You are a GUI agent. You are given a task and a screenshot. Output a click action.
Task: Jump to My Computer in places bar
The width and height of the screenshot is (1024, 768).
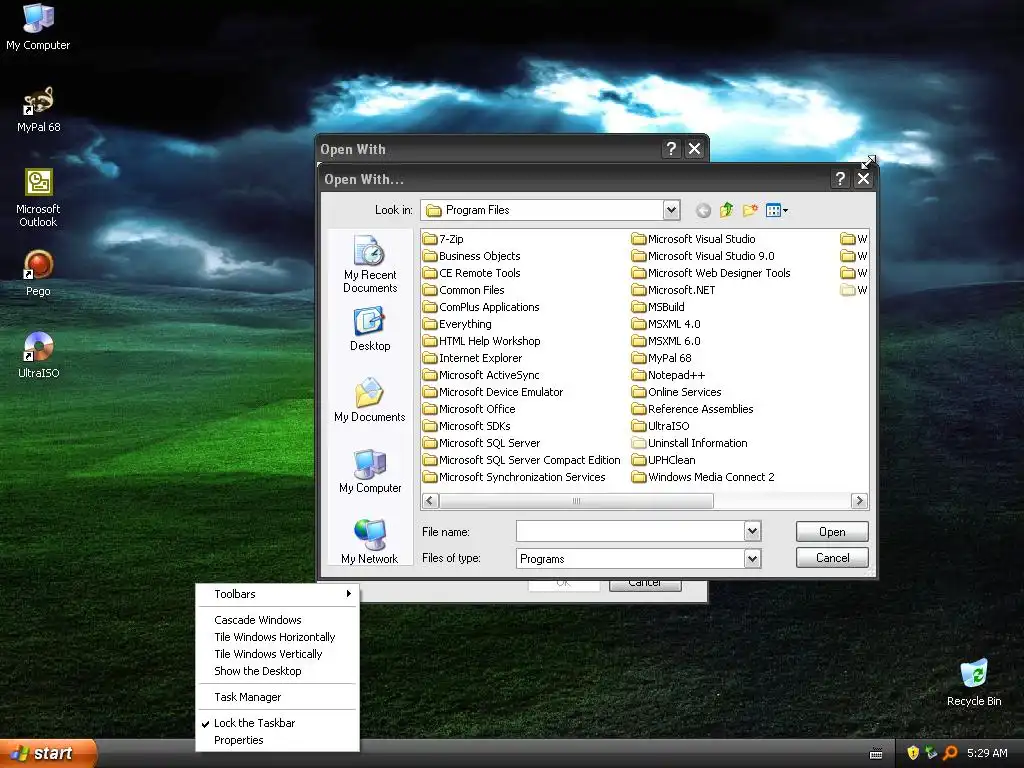pyautogui.click(x=370, y=472)
